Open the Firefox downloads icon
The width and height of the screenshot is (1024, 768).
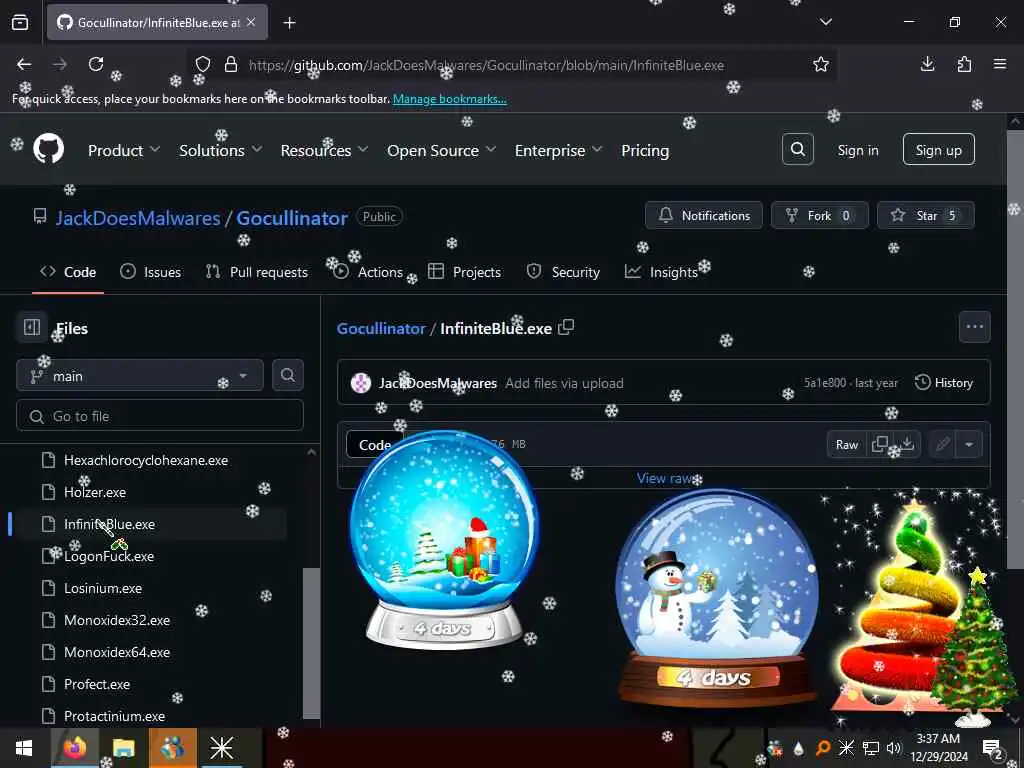(x=927, y=64)
